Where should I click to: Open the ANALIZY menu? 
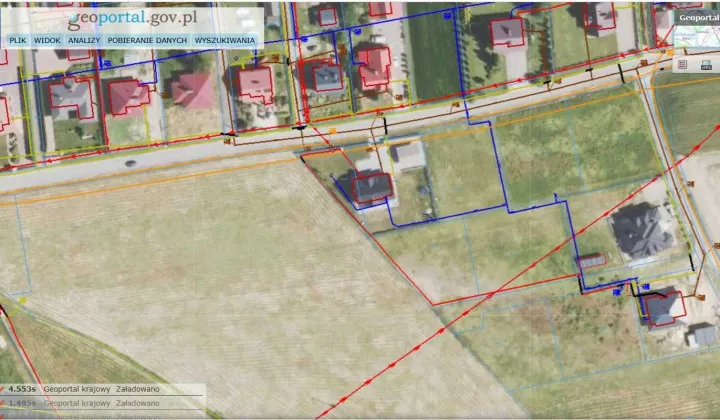[x=84, y=40]
